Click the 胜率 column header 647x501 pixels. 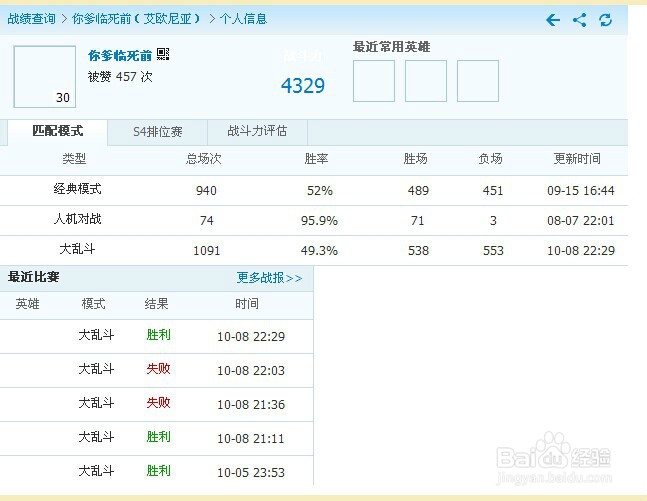click(x=316, y=159)
